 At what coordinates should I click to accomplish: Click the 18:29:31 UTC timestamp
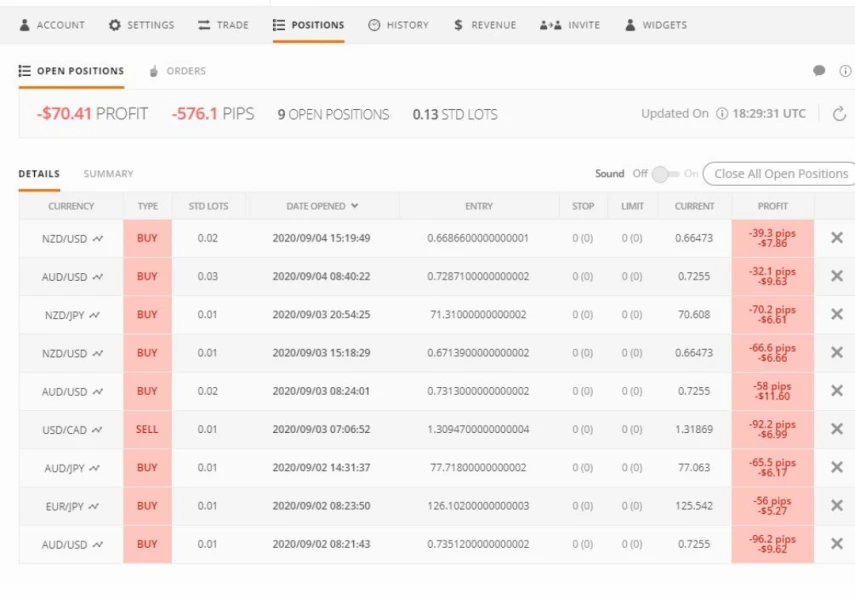pyautogui.click(x=769, y=113)
